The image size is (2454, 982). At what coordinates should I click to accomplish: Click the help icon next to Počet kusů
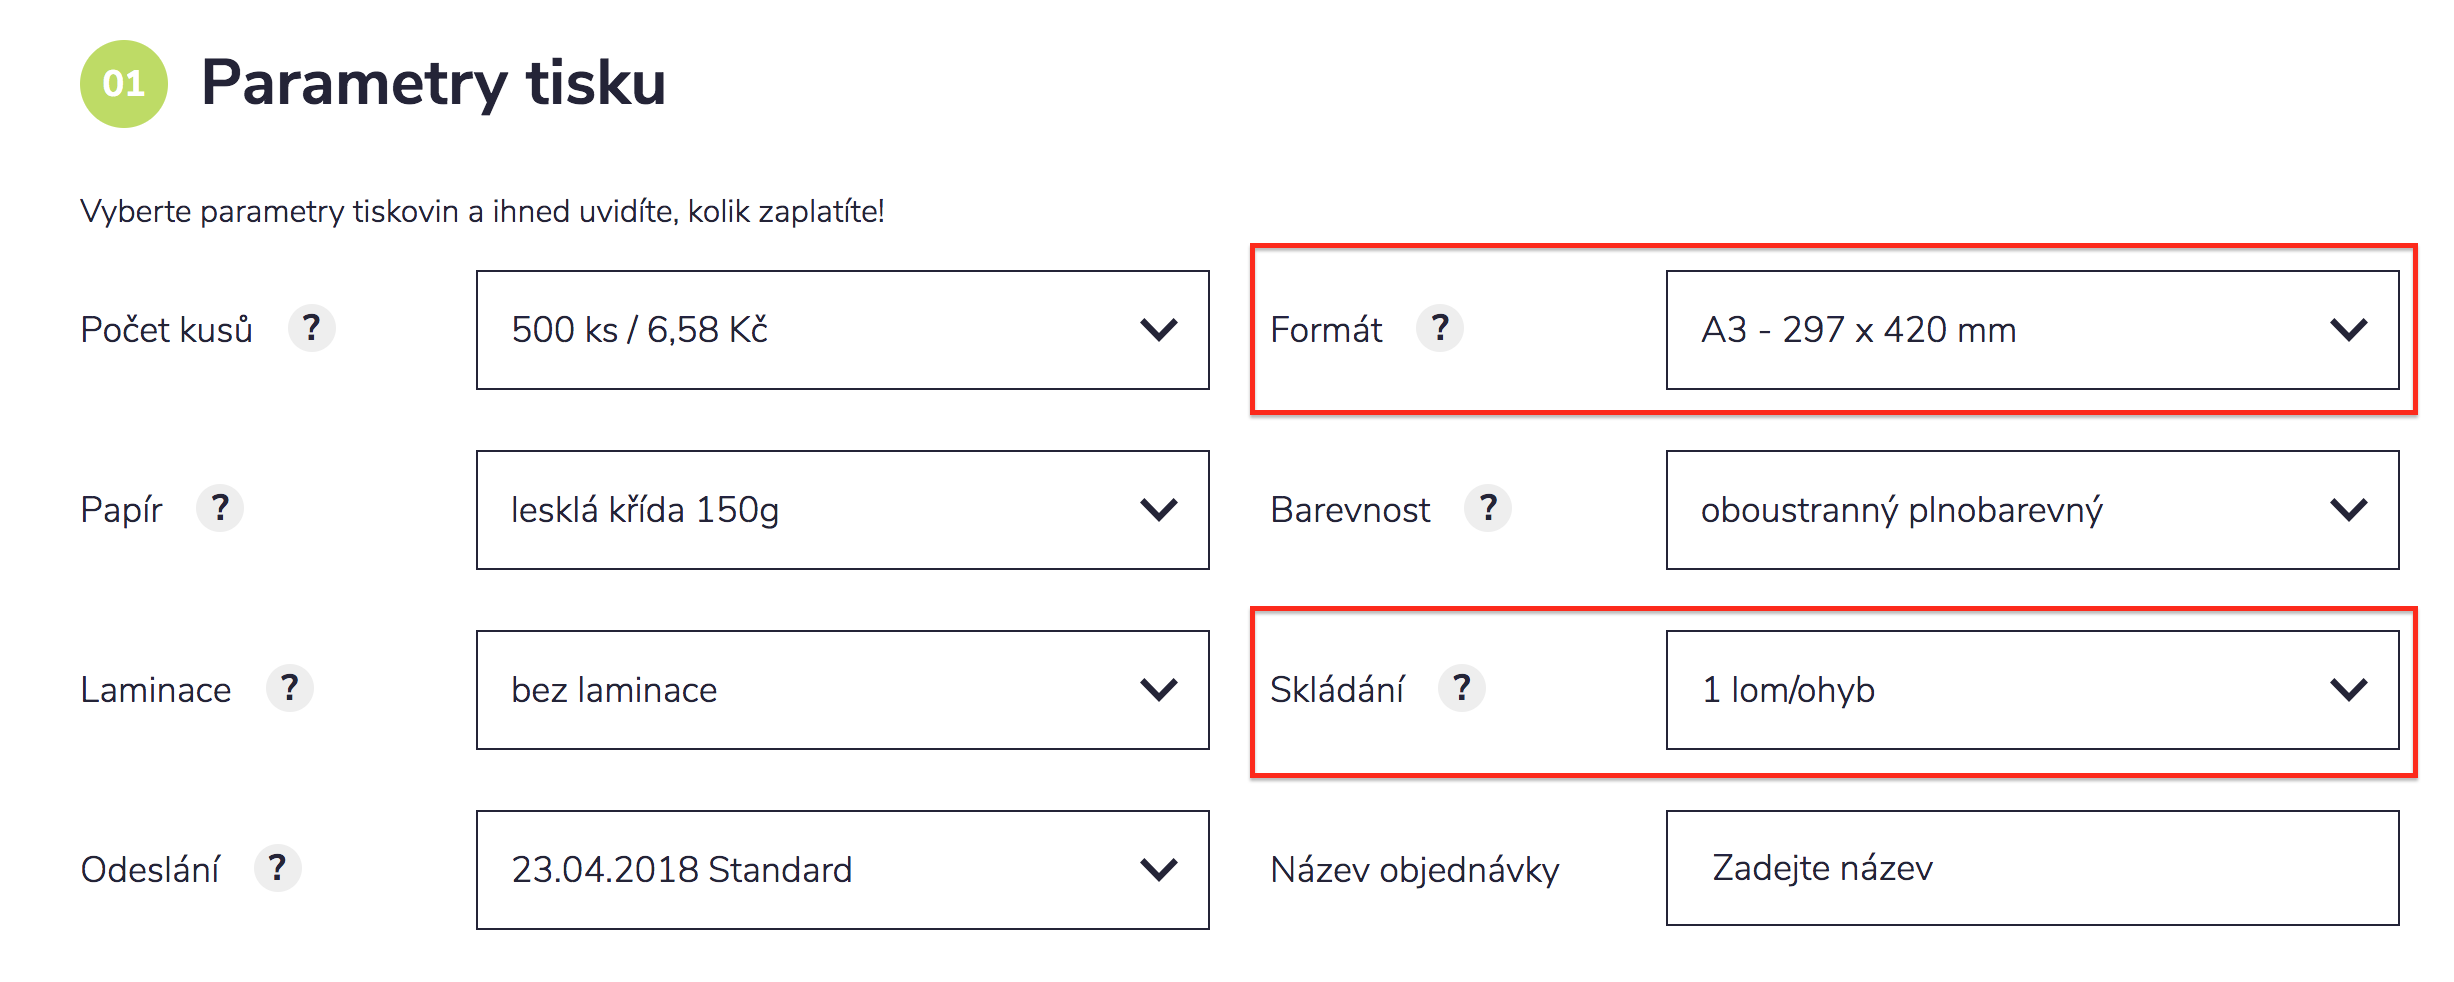311,329
